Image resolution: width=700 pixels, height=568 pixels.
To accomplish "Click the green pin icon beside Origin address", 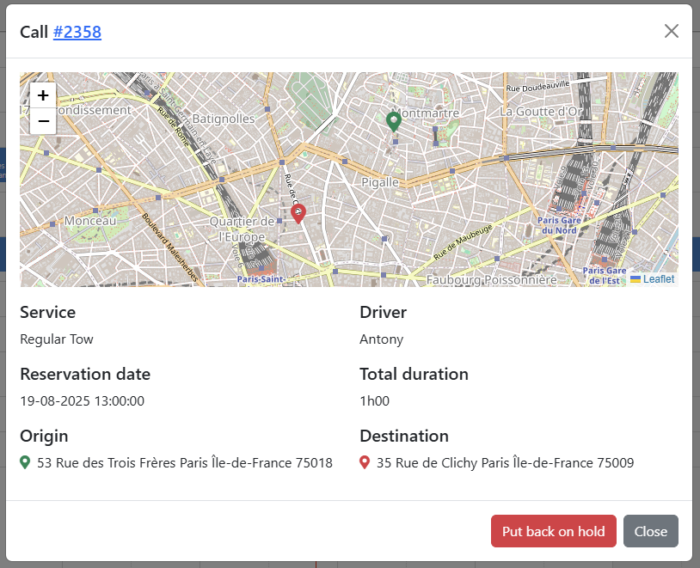I will [26, 463].
